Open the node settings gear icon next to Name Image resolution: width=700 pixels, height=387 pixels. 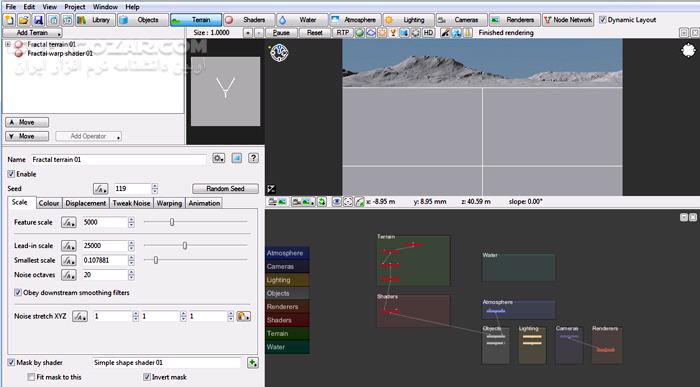click(218, 158)
